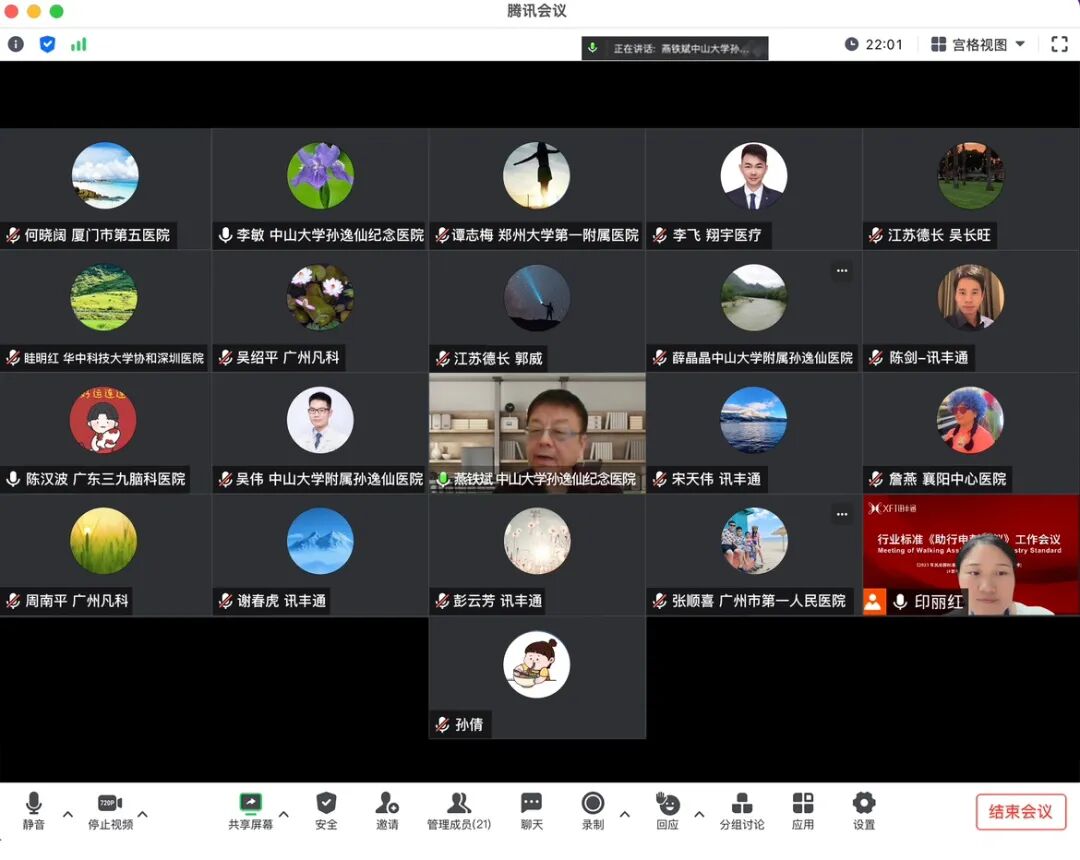
Task: Click name label 宋天伟 讯丰通
Action: [716, 479]
